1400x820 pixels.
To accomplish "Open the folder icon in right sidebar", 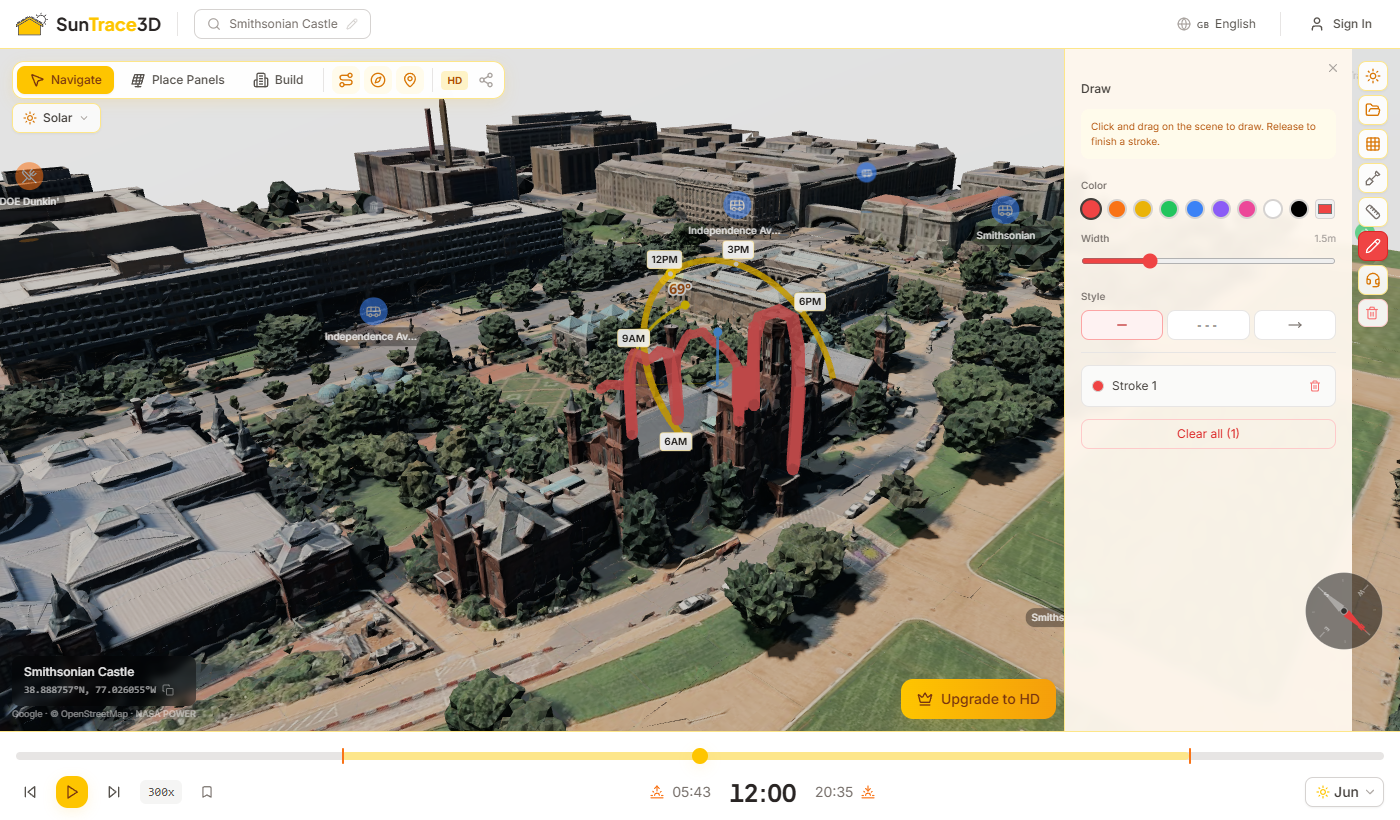I will [x=1373, y=110].
